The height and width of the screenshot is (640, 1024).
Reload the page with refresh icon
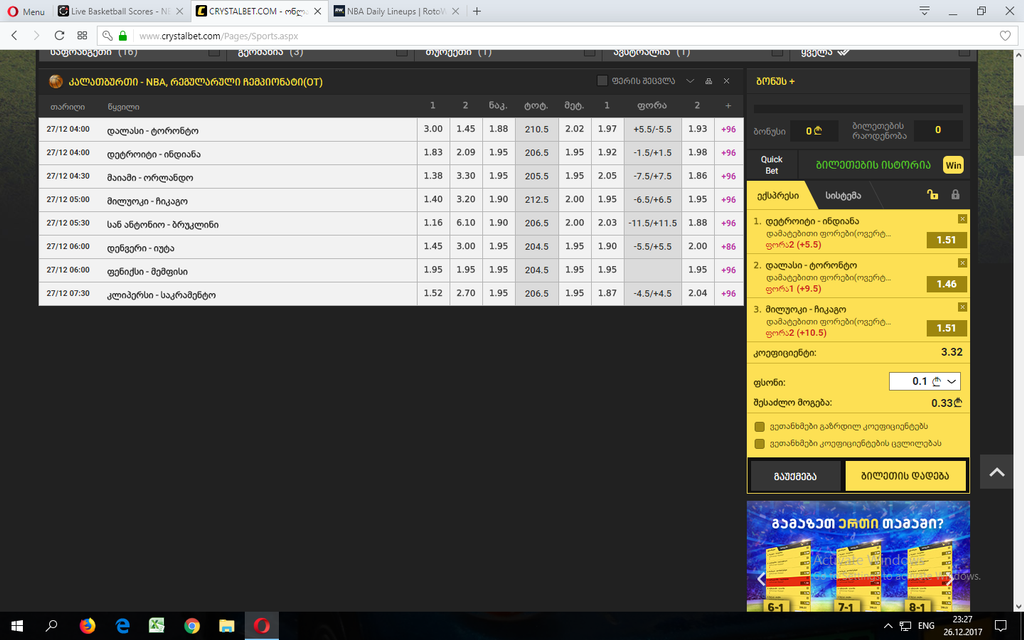pyautogui.click(x=59, y=36)
